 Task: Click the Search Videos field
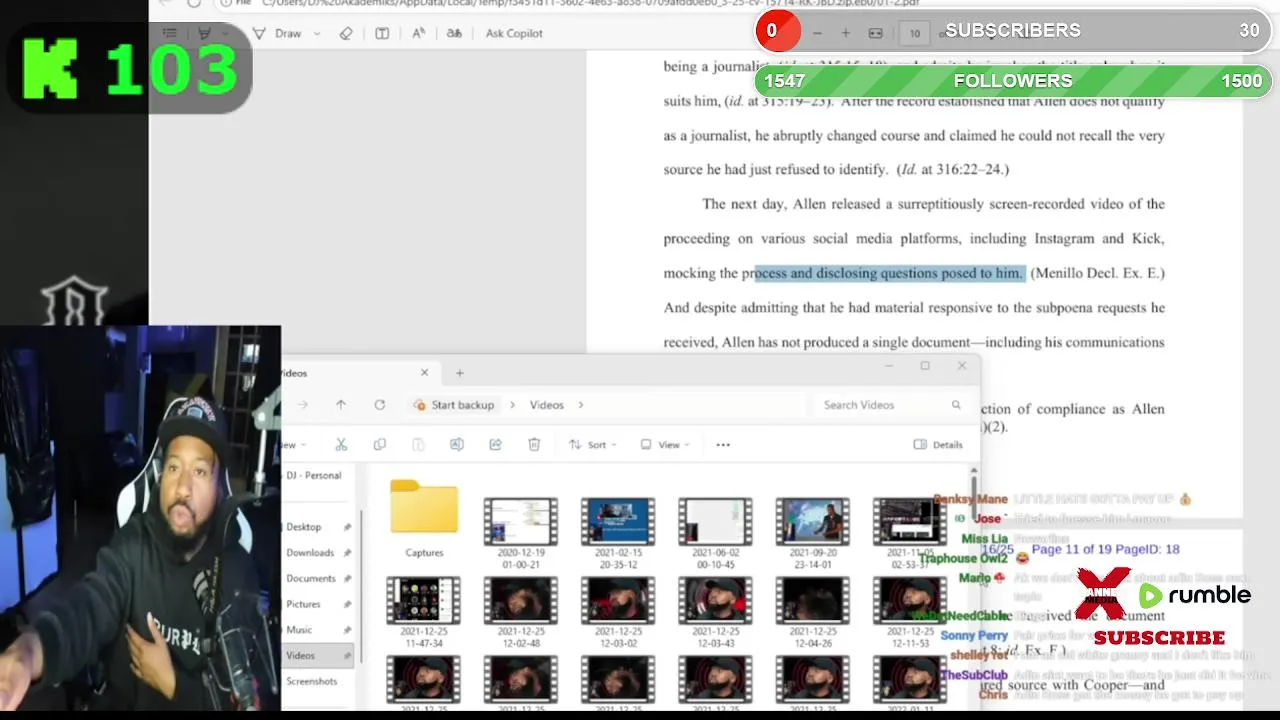pyautogui.click(x=890, y=405)
